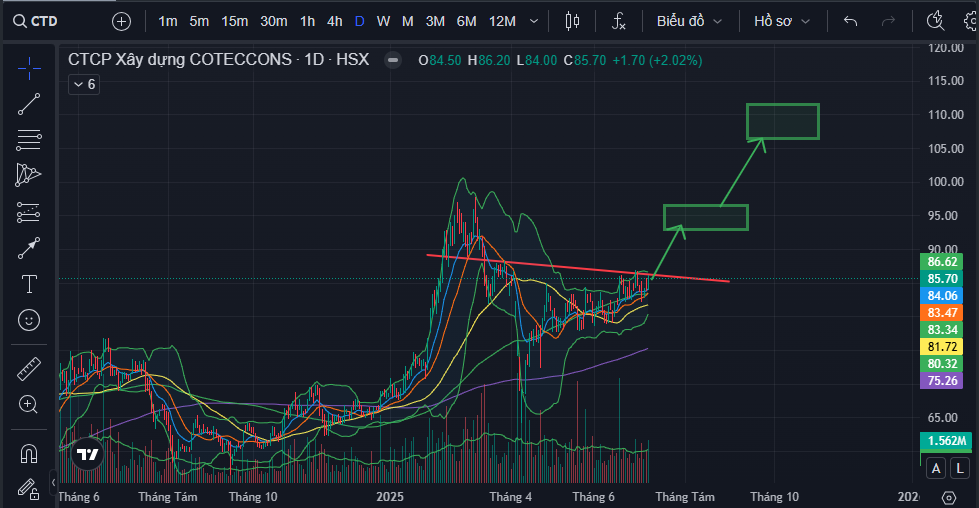Select the 4h interval
The image size is (979, 508).
click(x=335, y=21)
